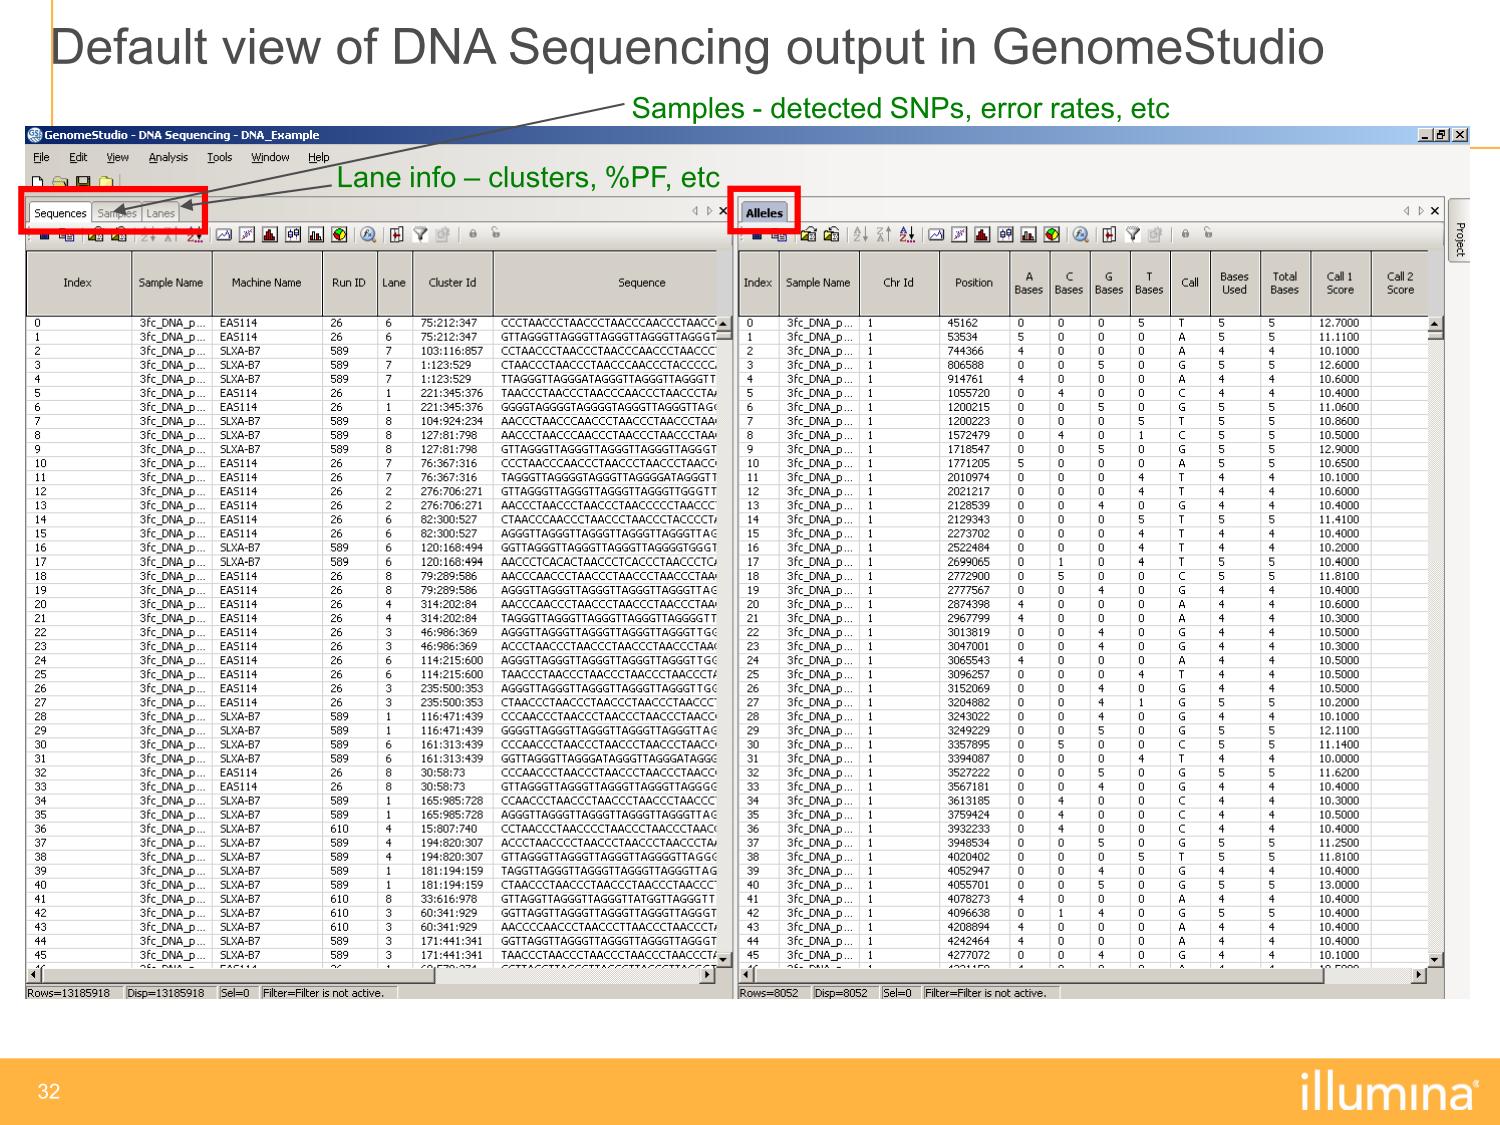The width and height of the screenshot is (1500, 1125).
Task: Open scatter plot icon in Sequences toolbar
Action: tap(247, 234)
